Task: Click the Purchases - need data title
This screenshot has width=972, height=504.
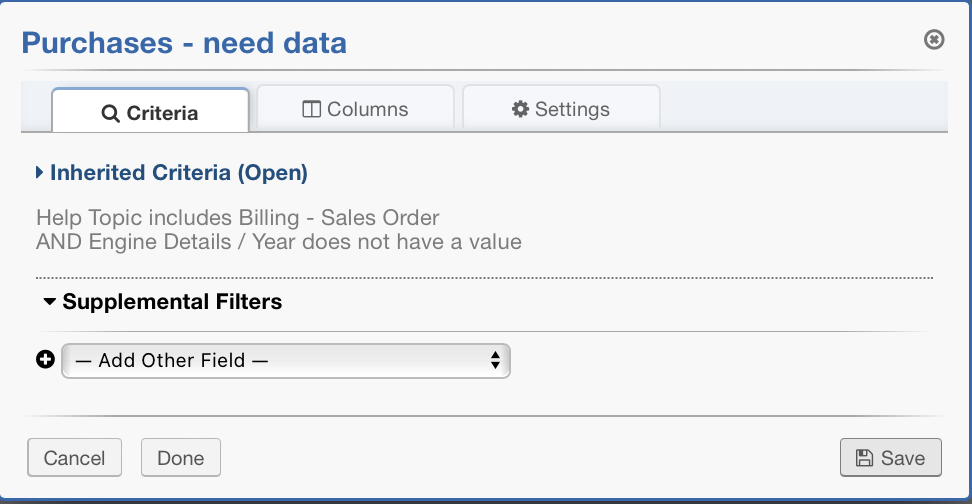Action: pos(184,43)
